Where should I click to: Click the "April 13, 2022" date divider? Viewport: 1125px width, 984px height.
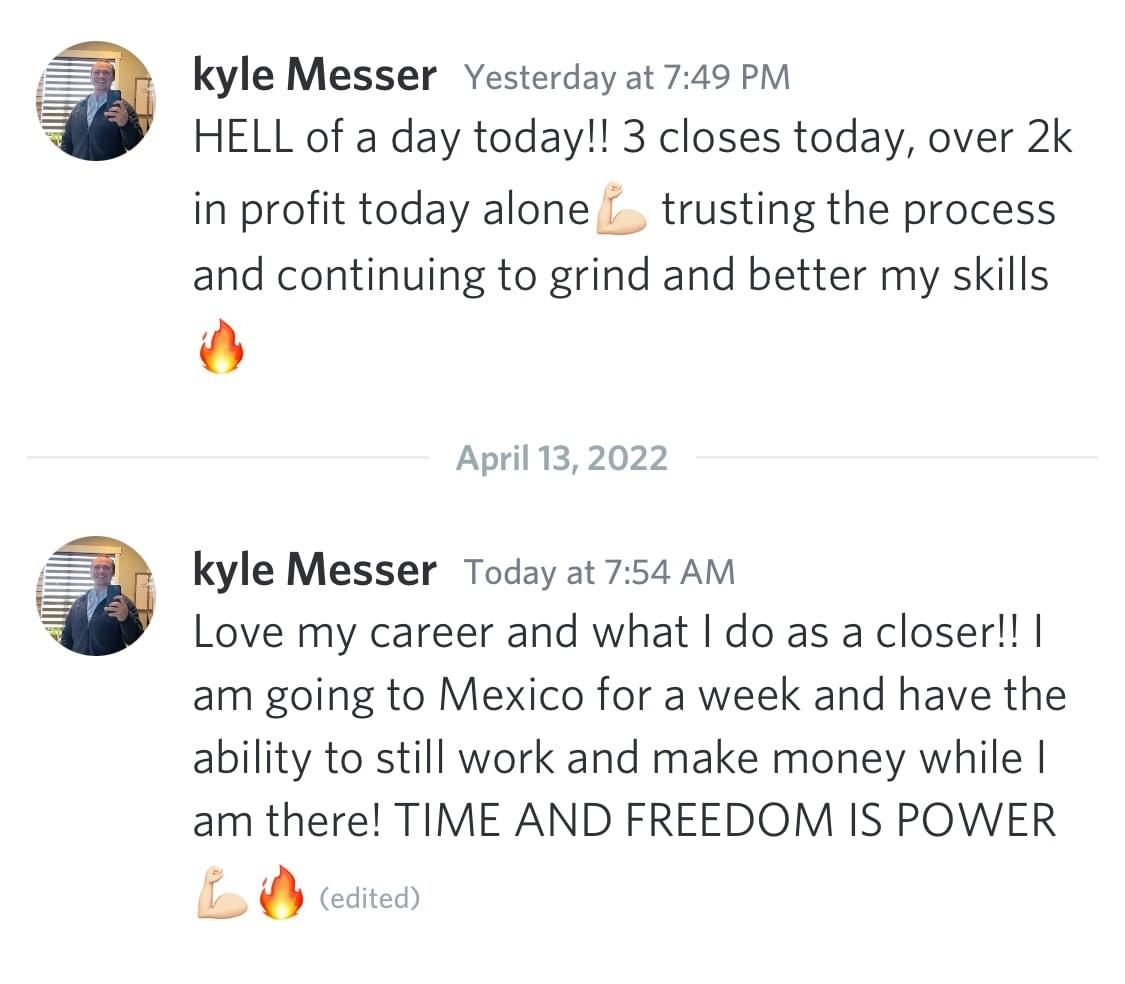tap(561, 458)
